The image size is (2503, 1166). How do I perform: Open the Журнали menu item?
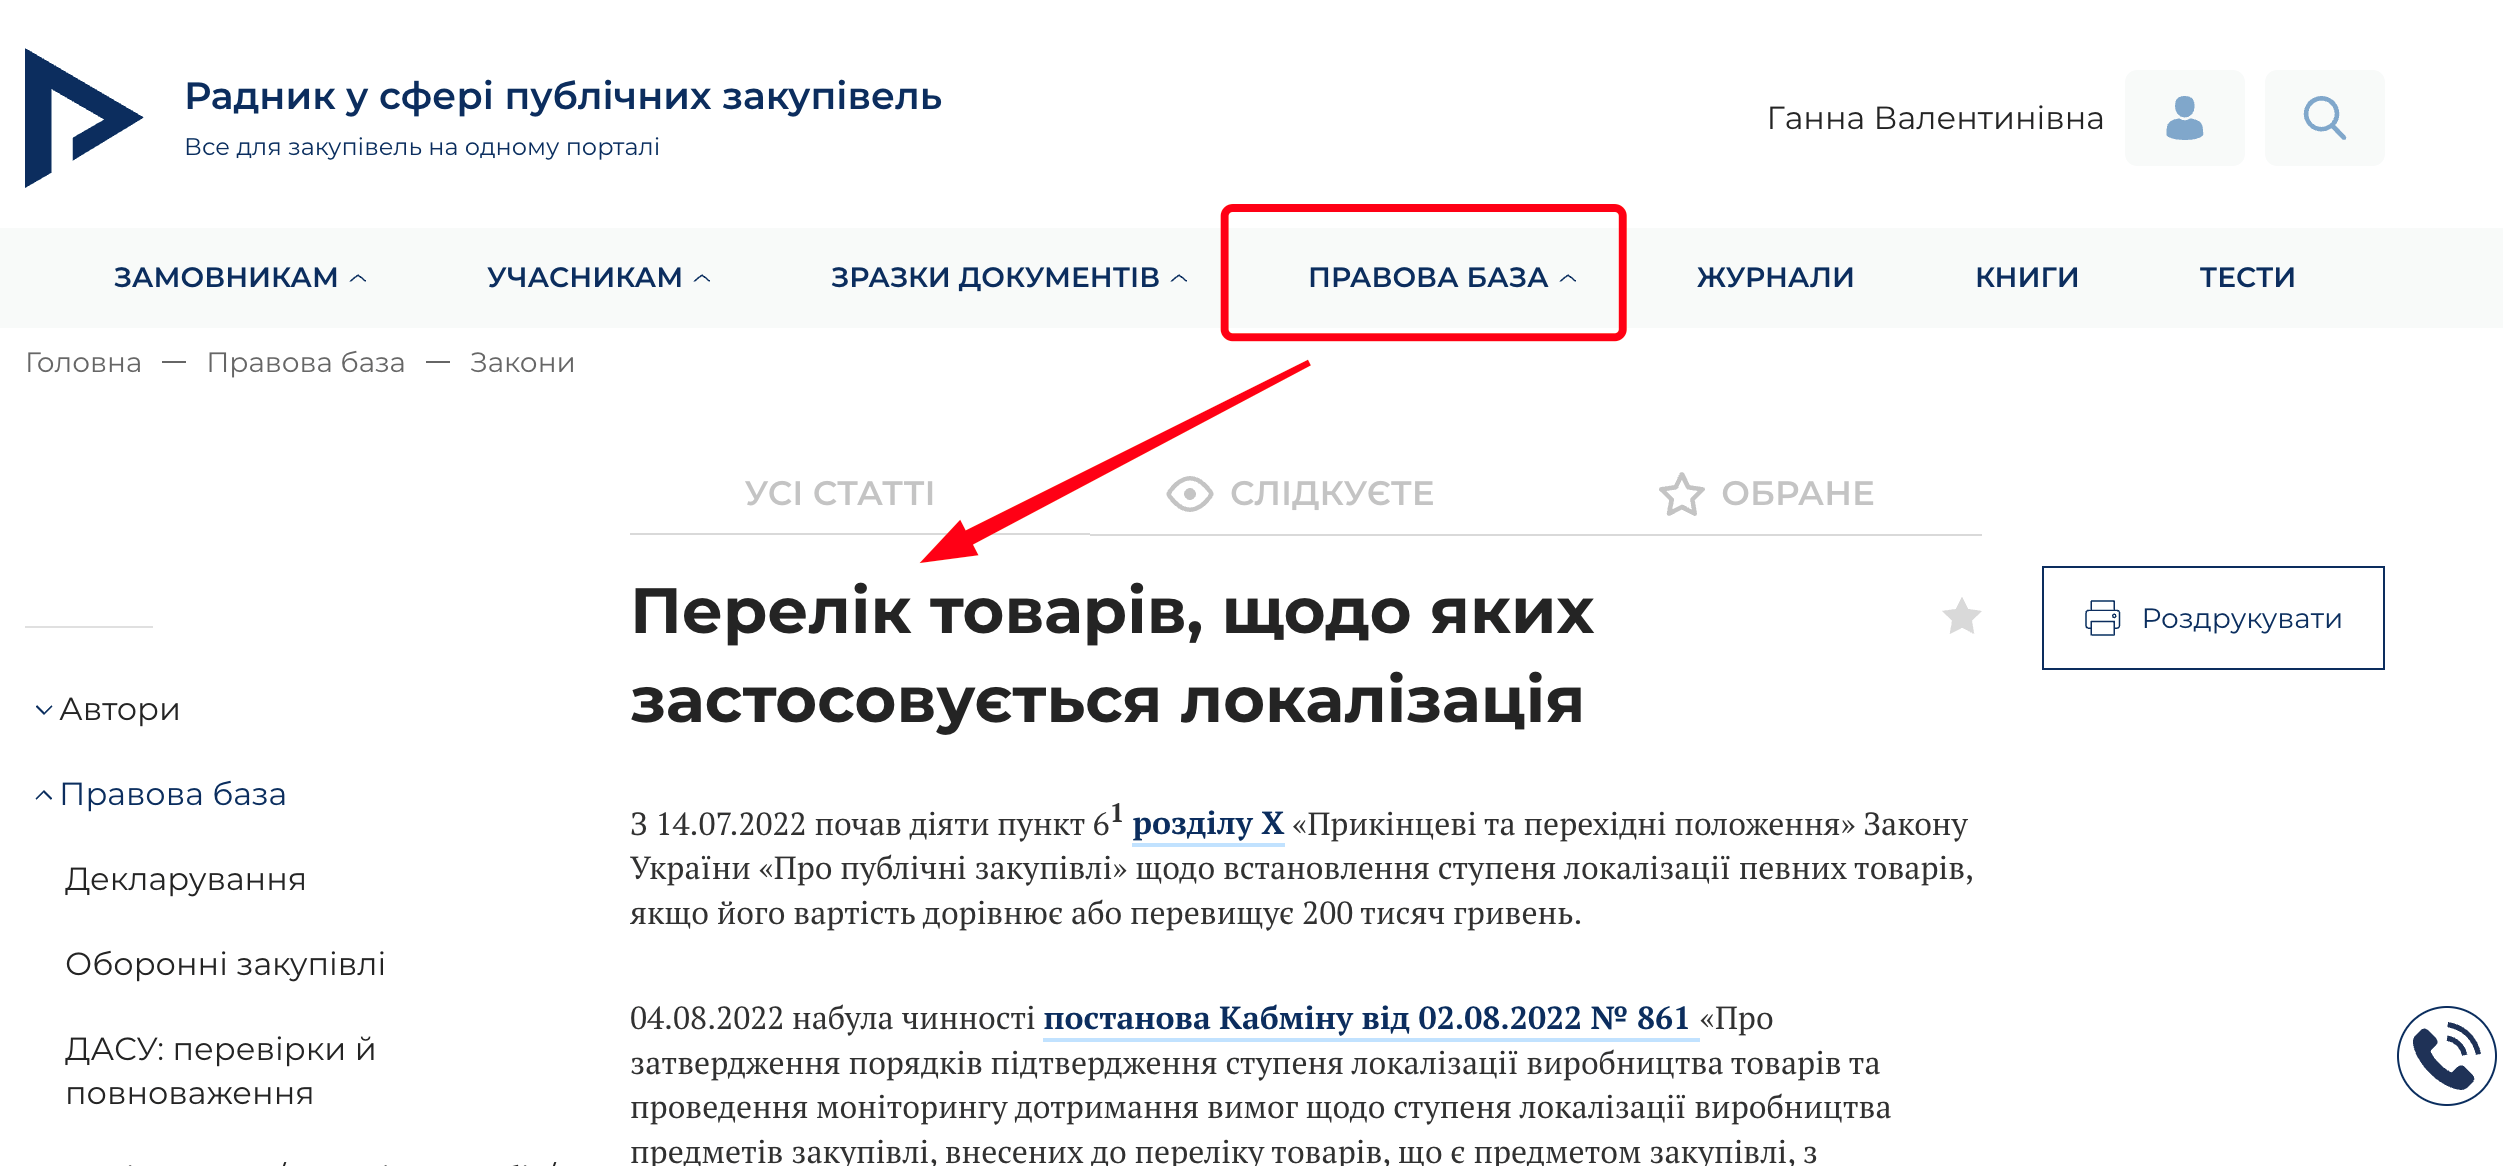point(1775,277)
